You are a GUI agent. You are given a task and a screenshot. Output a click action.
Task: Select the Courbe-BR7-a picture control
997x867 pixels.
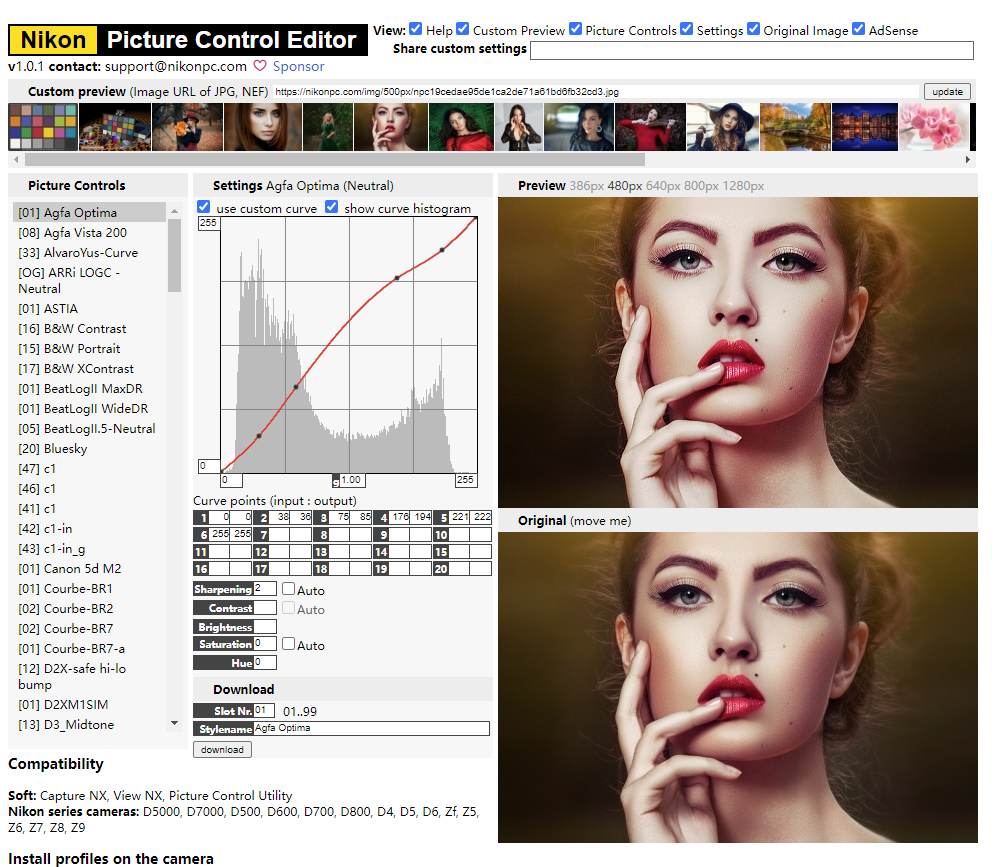click(72, 648)
